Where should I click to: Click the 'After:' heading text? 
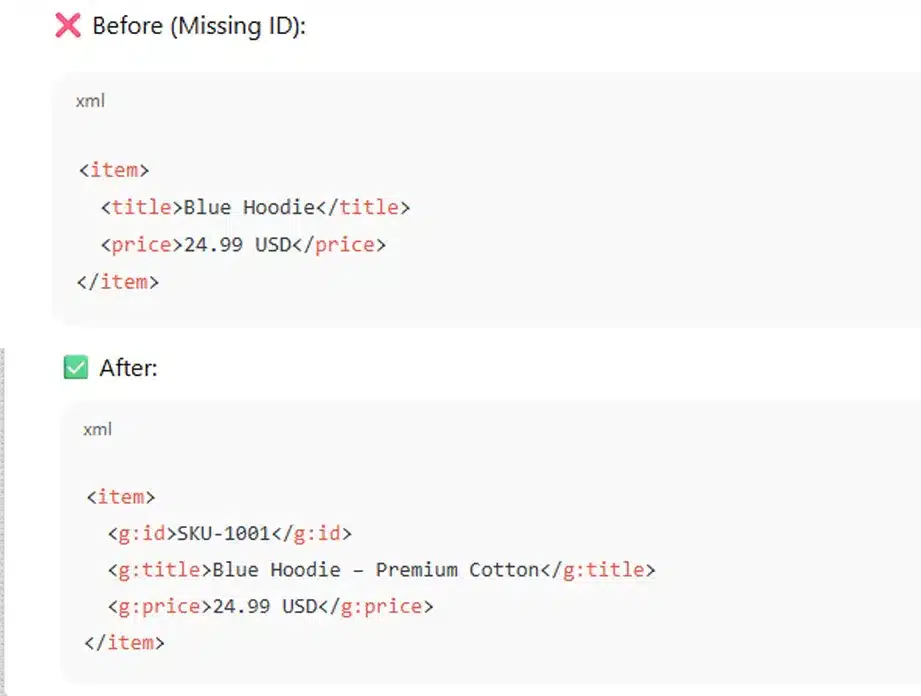[x=129, y=368]
